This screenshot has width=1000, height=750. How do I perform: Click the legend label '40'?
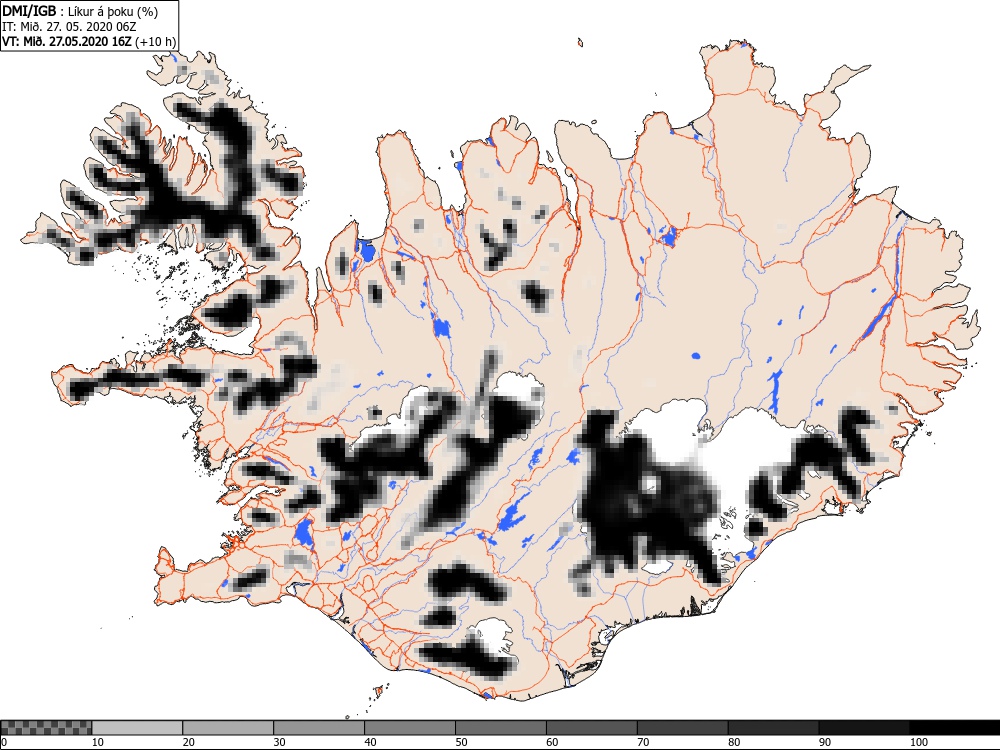[371, 742]
